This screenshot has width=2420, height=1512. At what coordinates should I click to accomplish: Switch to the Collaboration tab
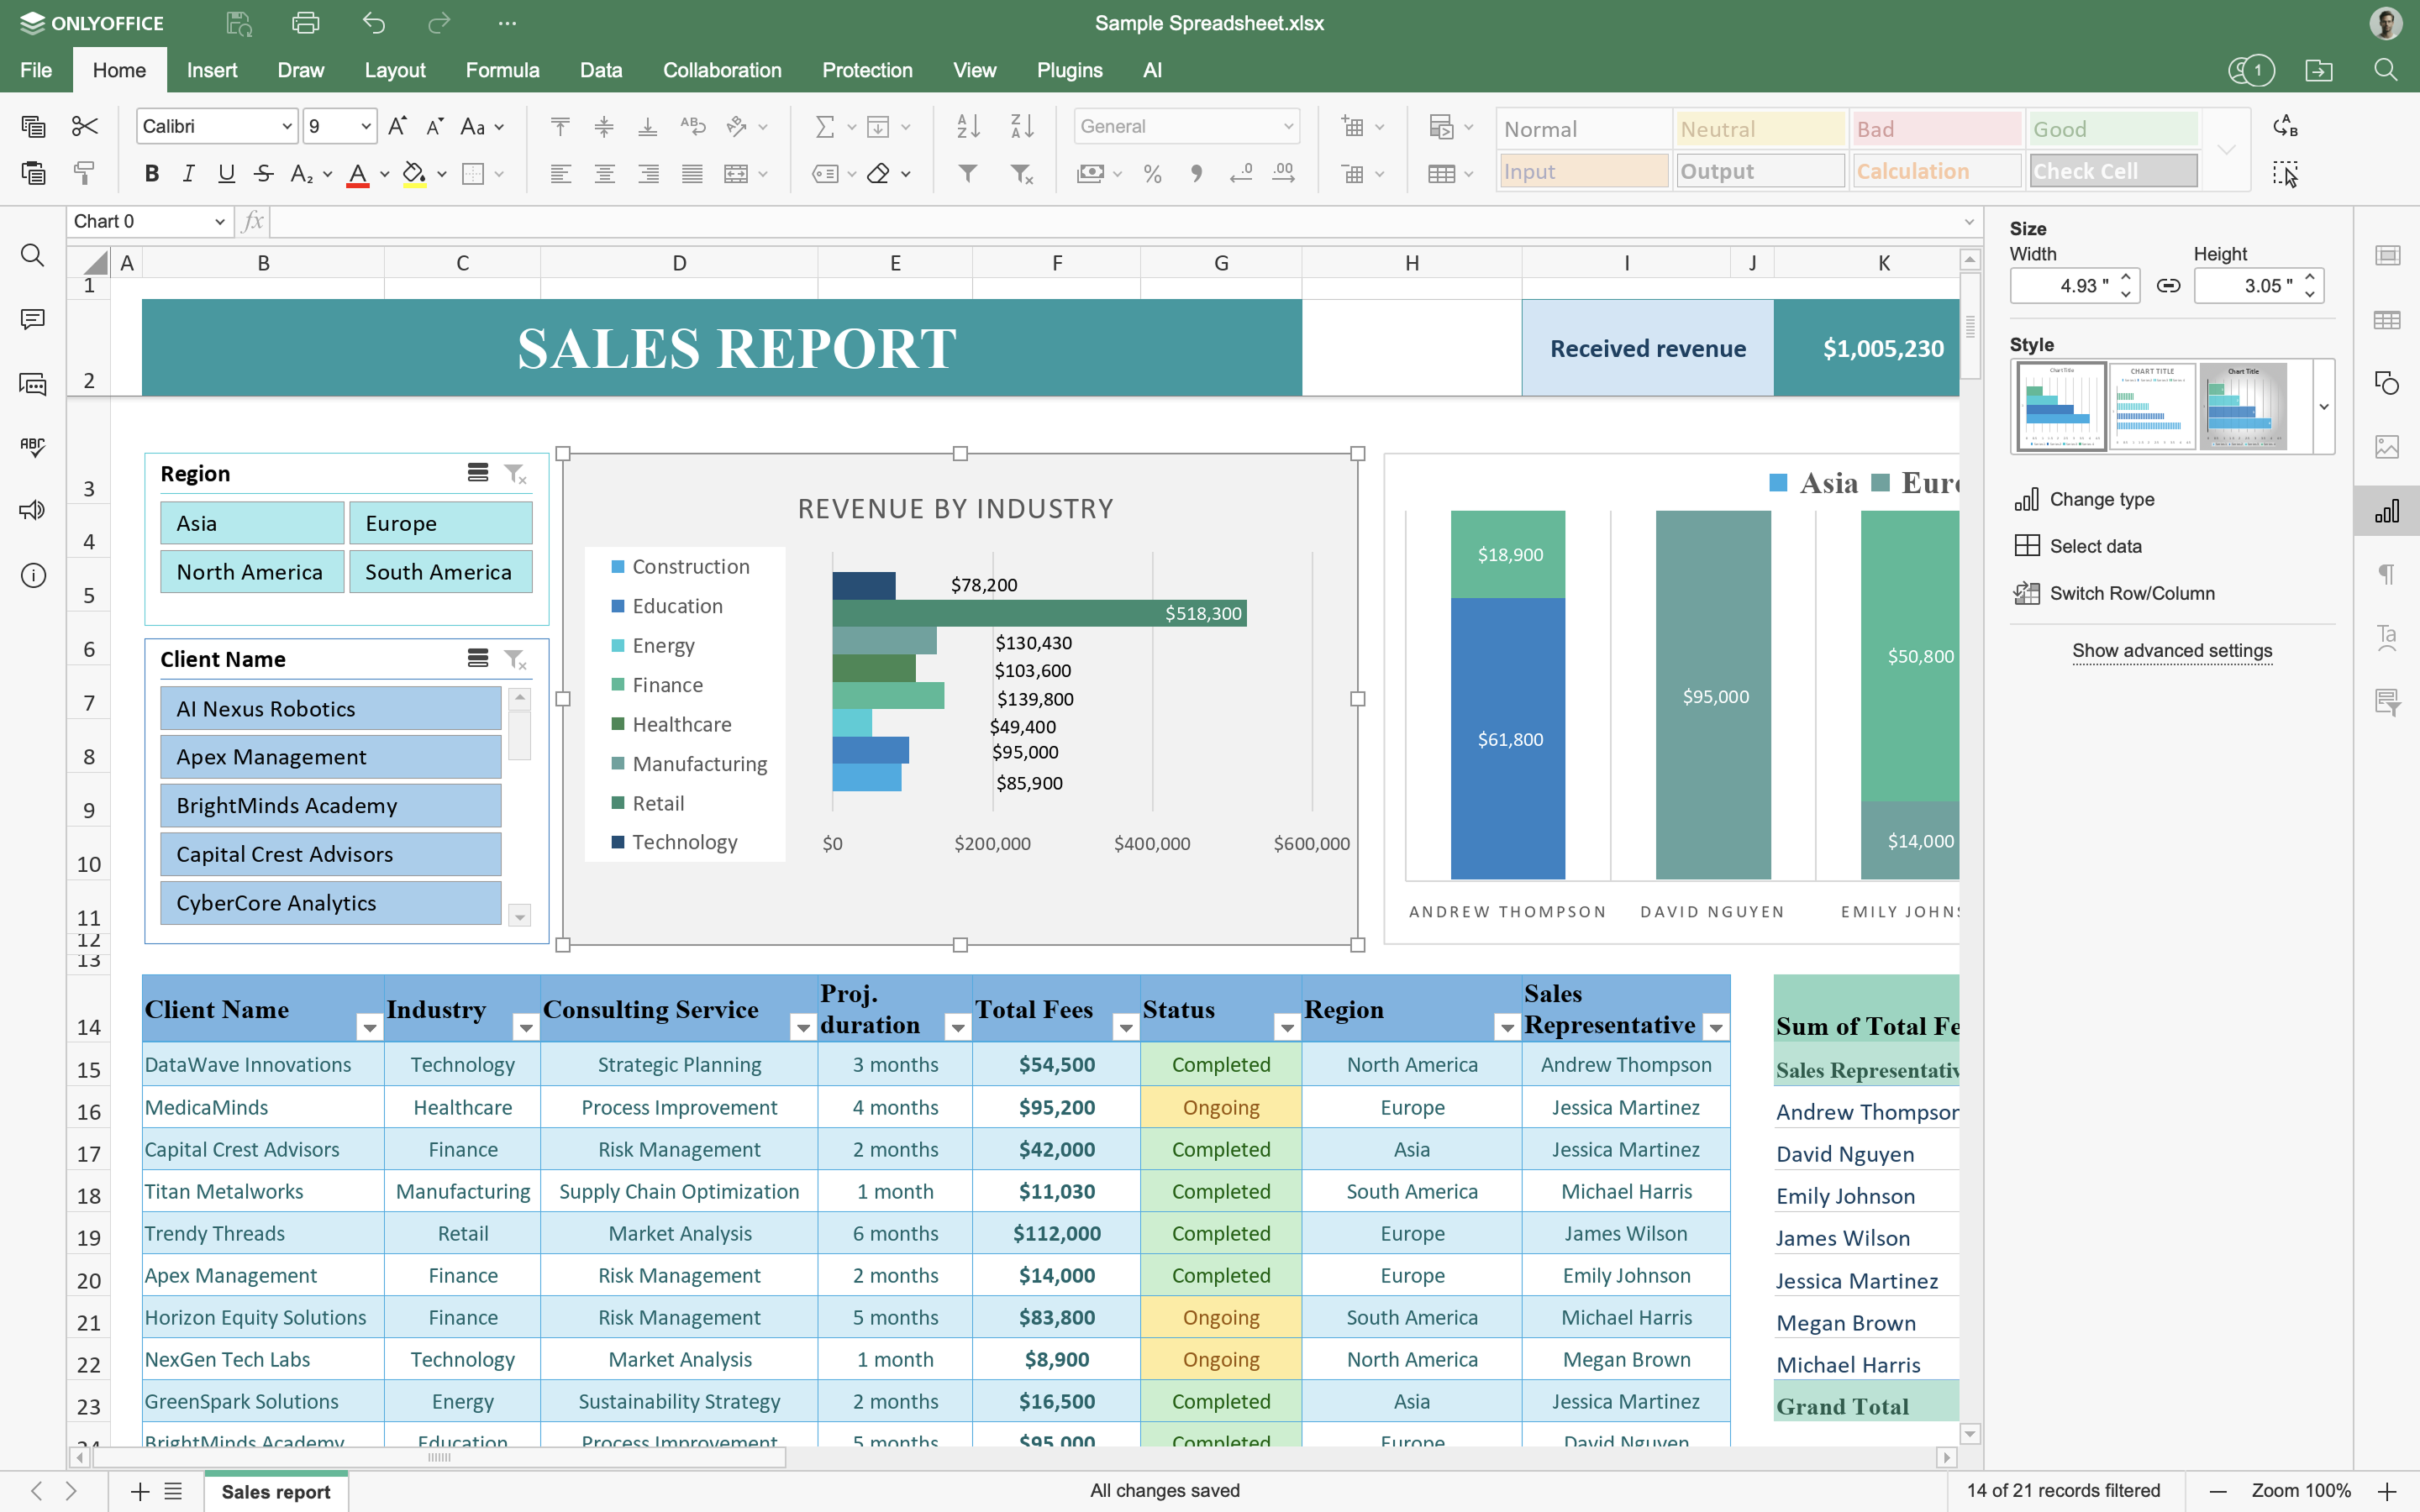click(x=722, y=70)
